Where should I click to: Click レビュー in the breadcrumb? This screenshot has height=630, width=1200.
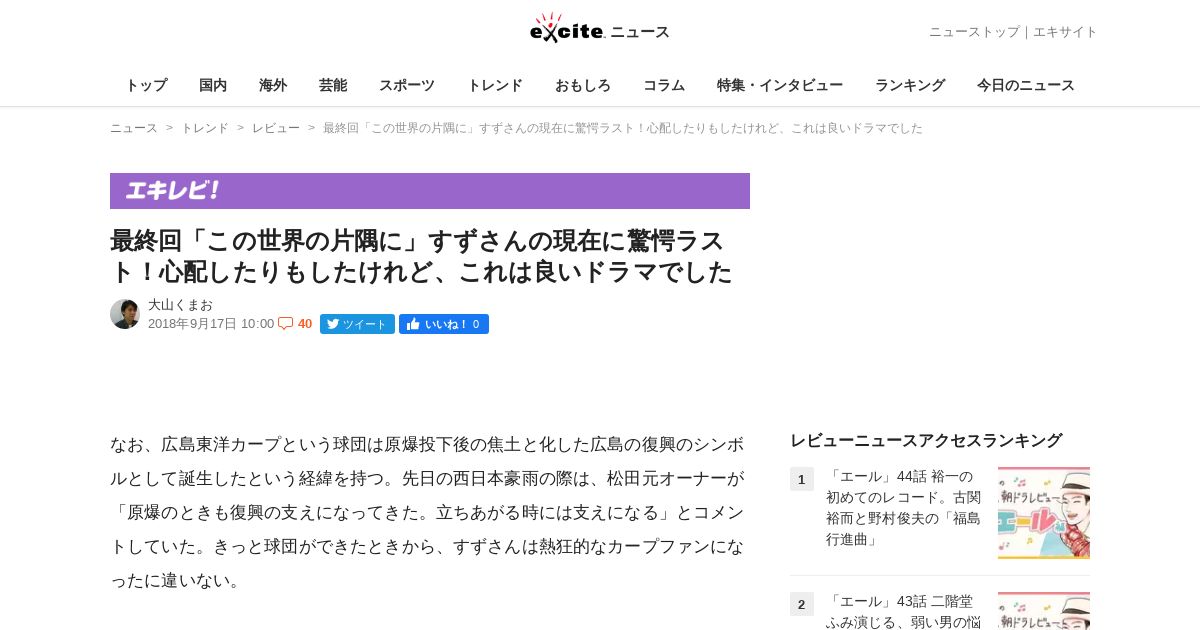pyautogui.click(x=276, y=128)
